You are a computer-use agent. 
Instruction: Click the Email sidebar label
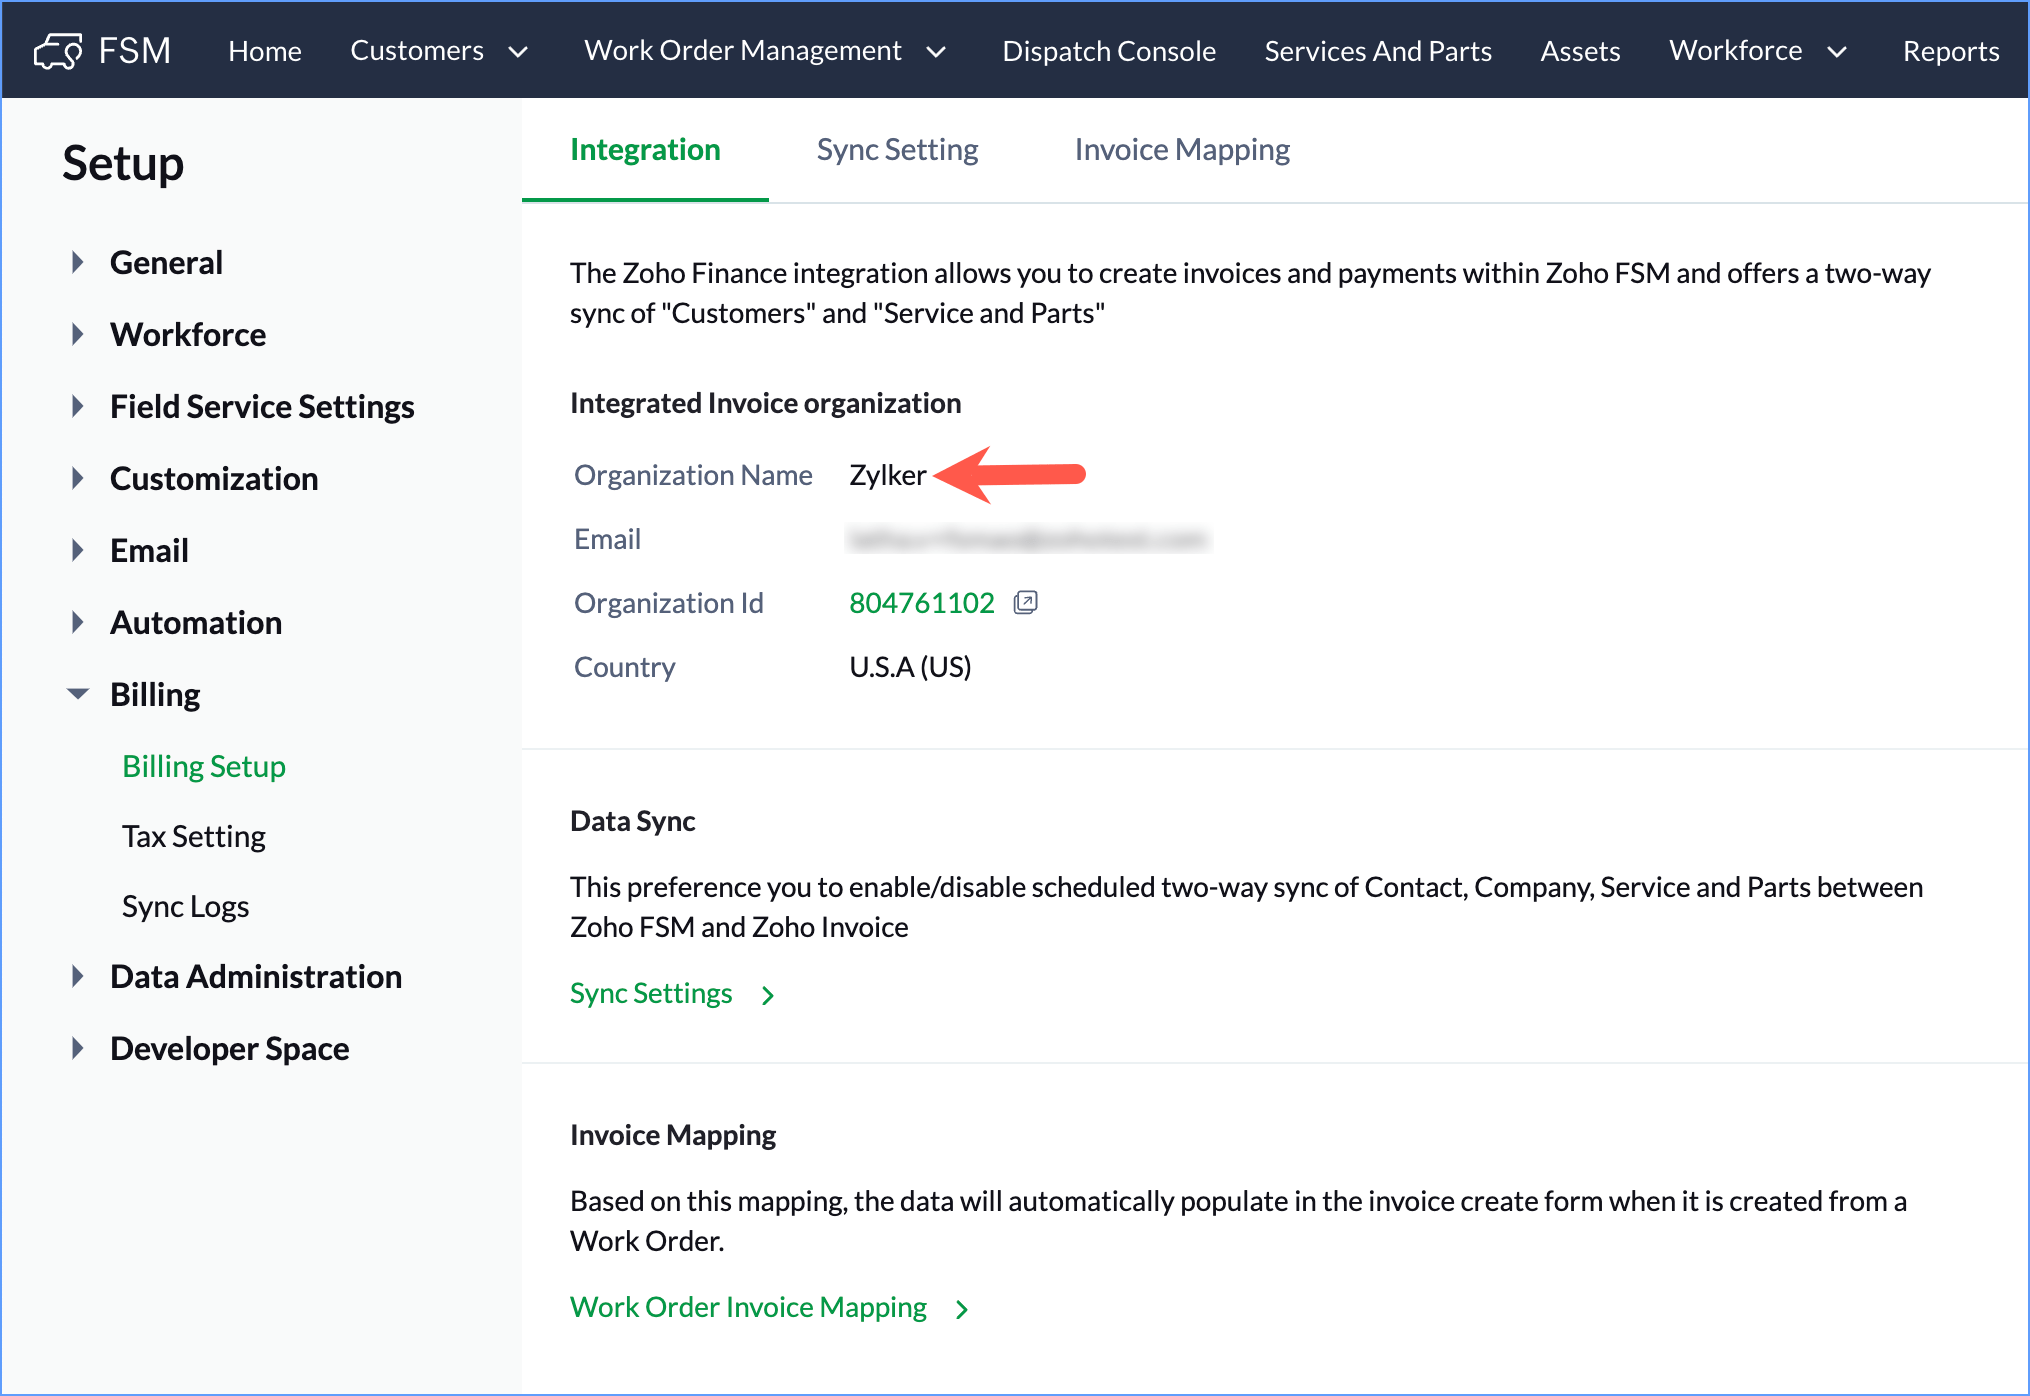pos(149,551)
